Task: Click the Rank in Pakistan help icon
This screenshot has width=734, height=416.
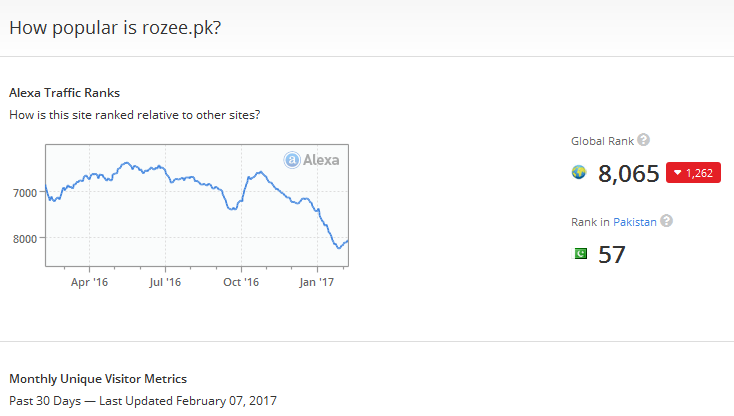Action: (667, 221)
